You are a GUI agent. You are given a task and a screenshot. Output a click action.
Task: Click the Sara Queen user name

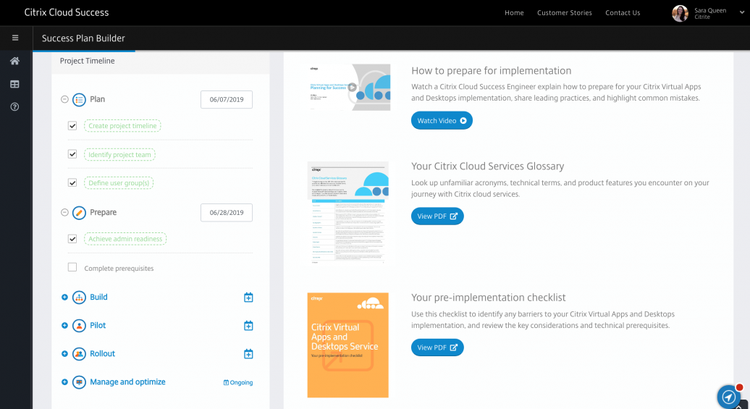(x=710, y=10)
